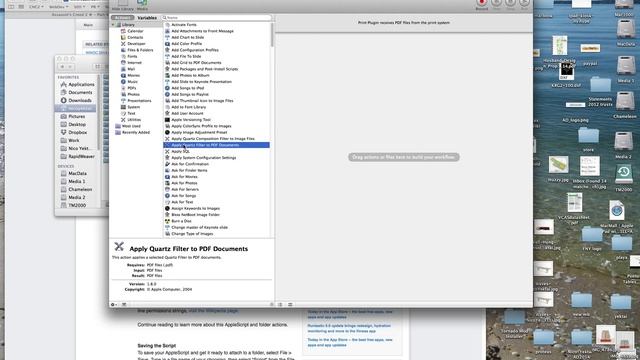The image size is (640, 360).
Task: Collapse the Library disclosure triangle
Action: coord(113,25)
